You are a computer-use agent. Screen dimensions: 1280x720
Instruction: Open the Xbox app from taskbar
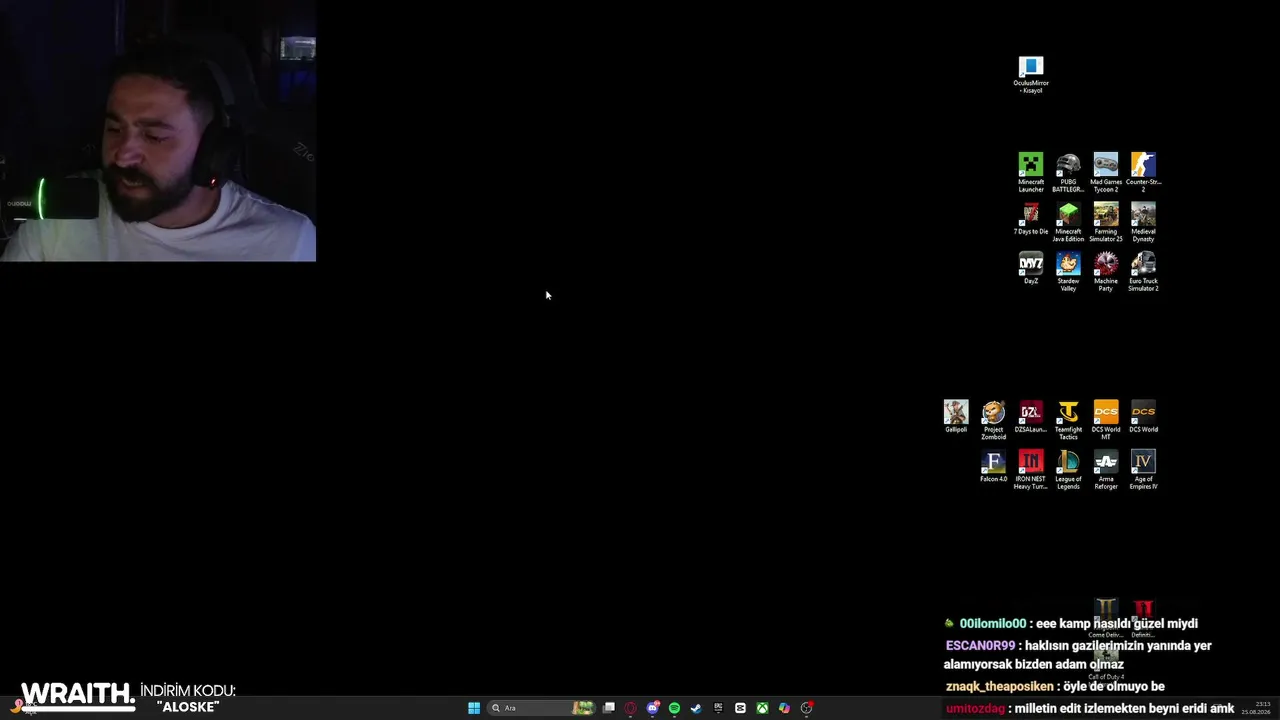762,708
